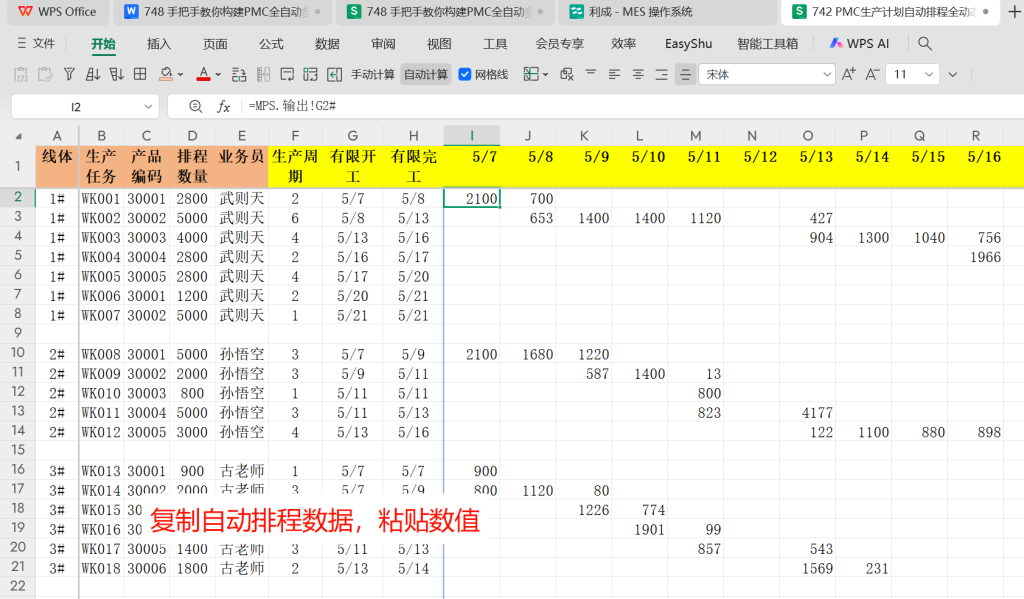Click the name box showing I2
Viewport: 1024px width, 599px height.
click(76, 106)
